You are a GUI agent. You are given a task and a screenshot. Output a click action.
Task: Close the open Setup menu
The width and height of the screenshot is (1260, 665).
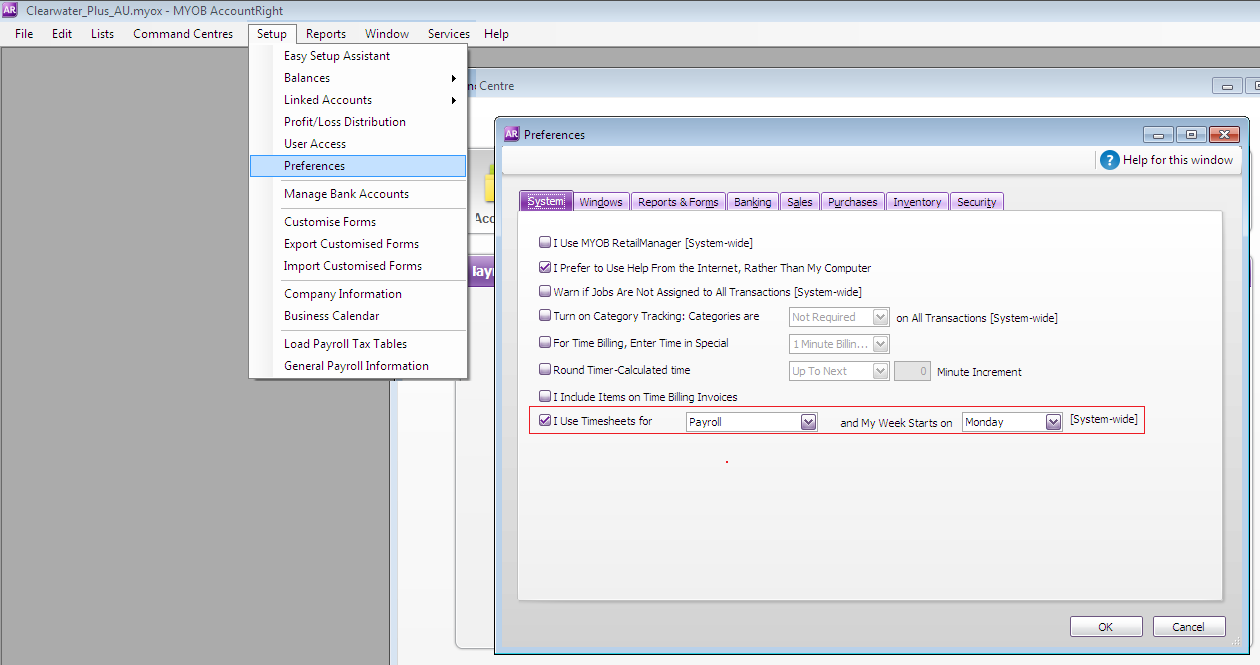coord(271,34)
